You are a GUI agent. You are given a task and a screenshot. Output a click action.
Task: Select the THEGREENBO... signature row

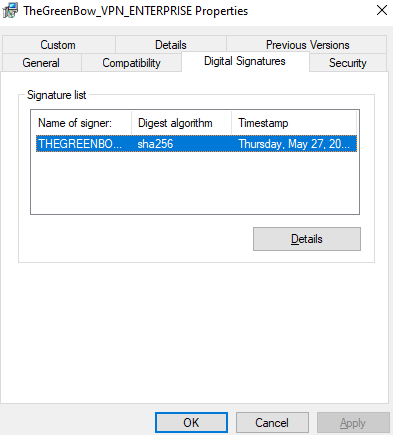196,144
